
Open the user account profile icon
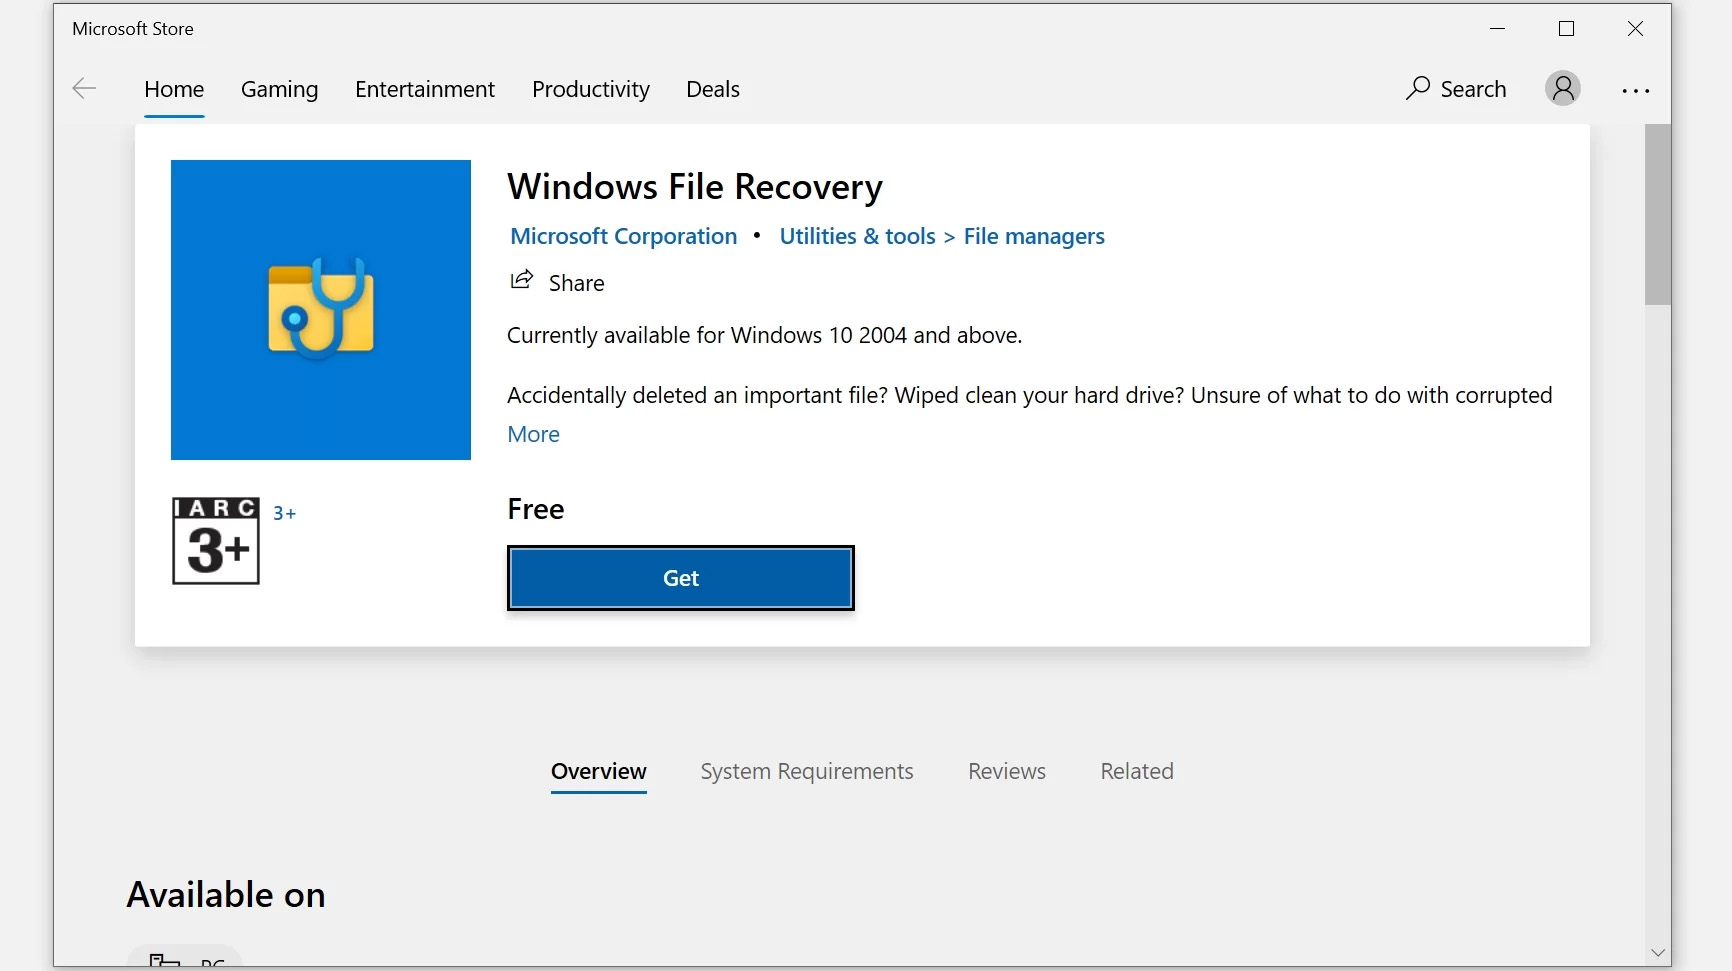coord(1563,89)
